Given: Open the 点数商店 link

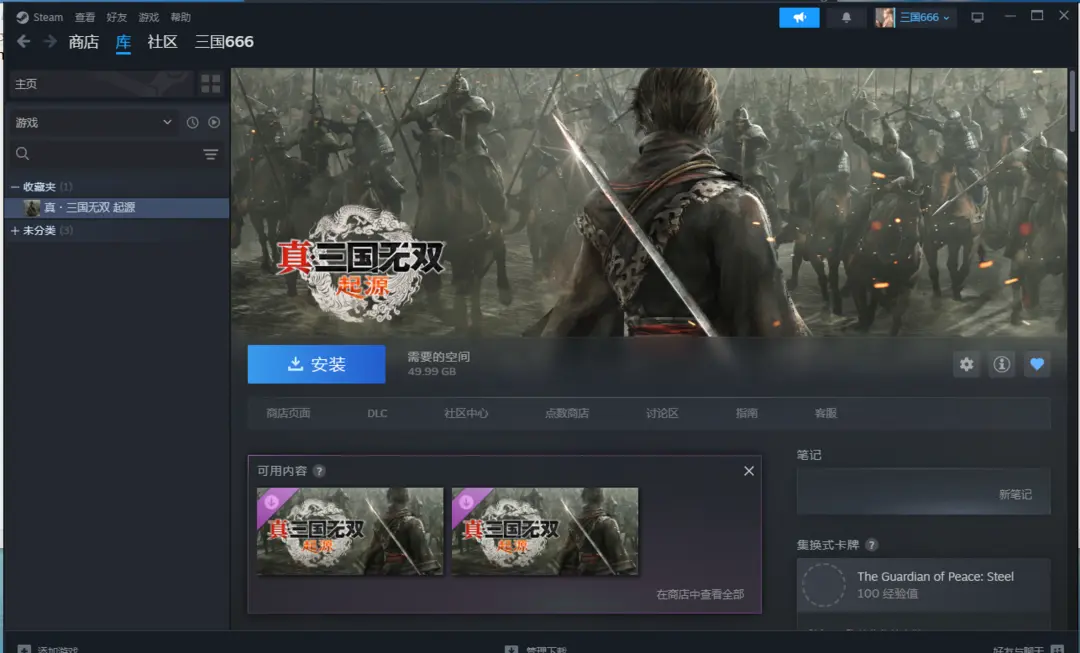Looking at the screenshot, I should pyautogui.click(x=567, y=413).
